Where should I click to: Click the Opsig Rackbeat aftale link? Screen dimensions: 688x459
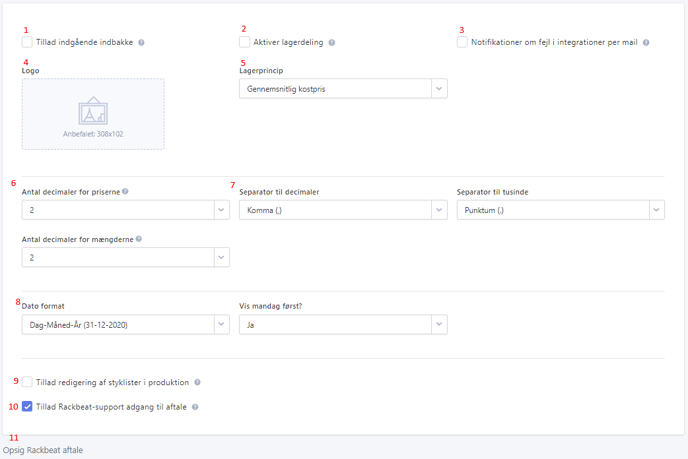click(x=43, y=450)
